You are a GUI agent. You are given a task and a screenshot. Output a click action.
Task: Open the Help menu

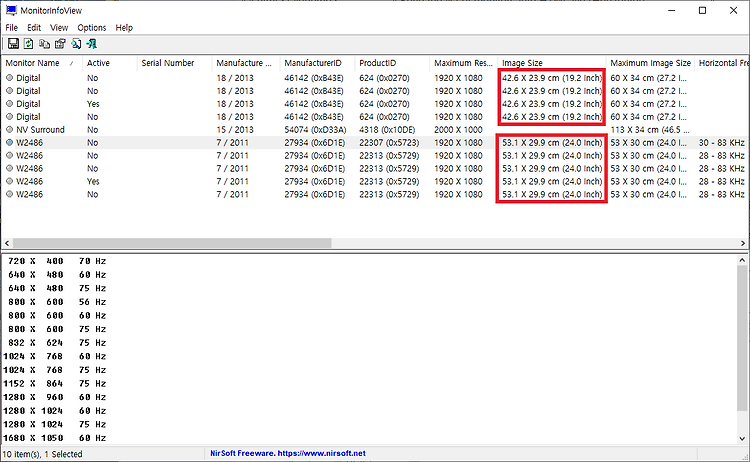(124, 28)
